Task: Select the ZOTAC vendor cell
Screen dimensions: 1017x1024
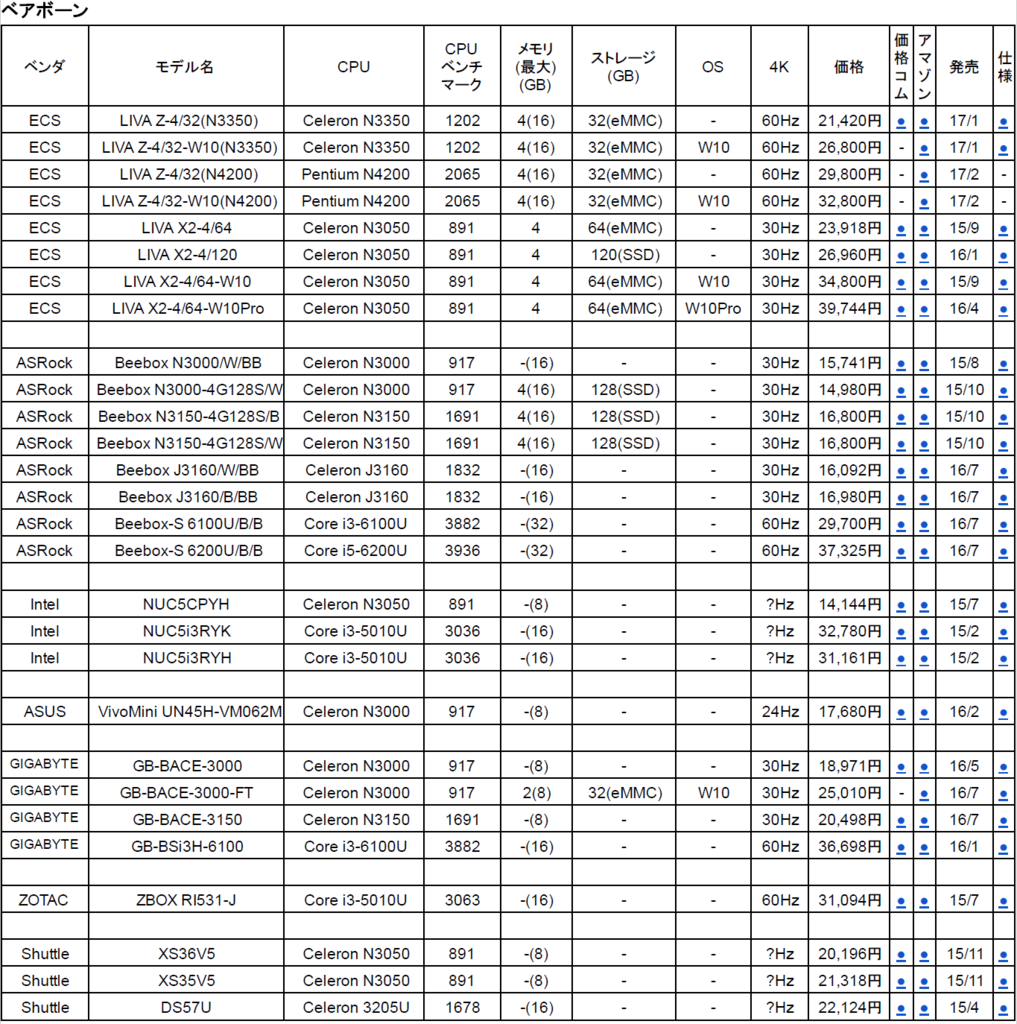Action: [43, 900]
